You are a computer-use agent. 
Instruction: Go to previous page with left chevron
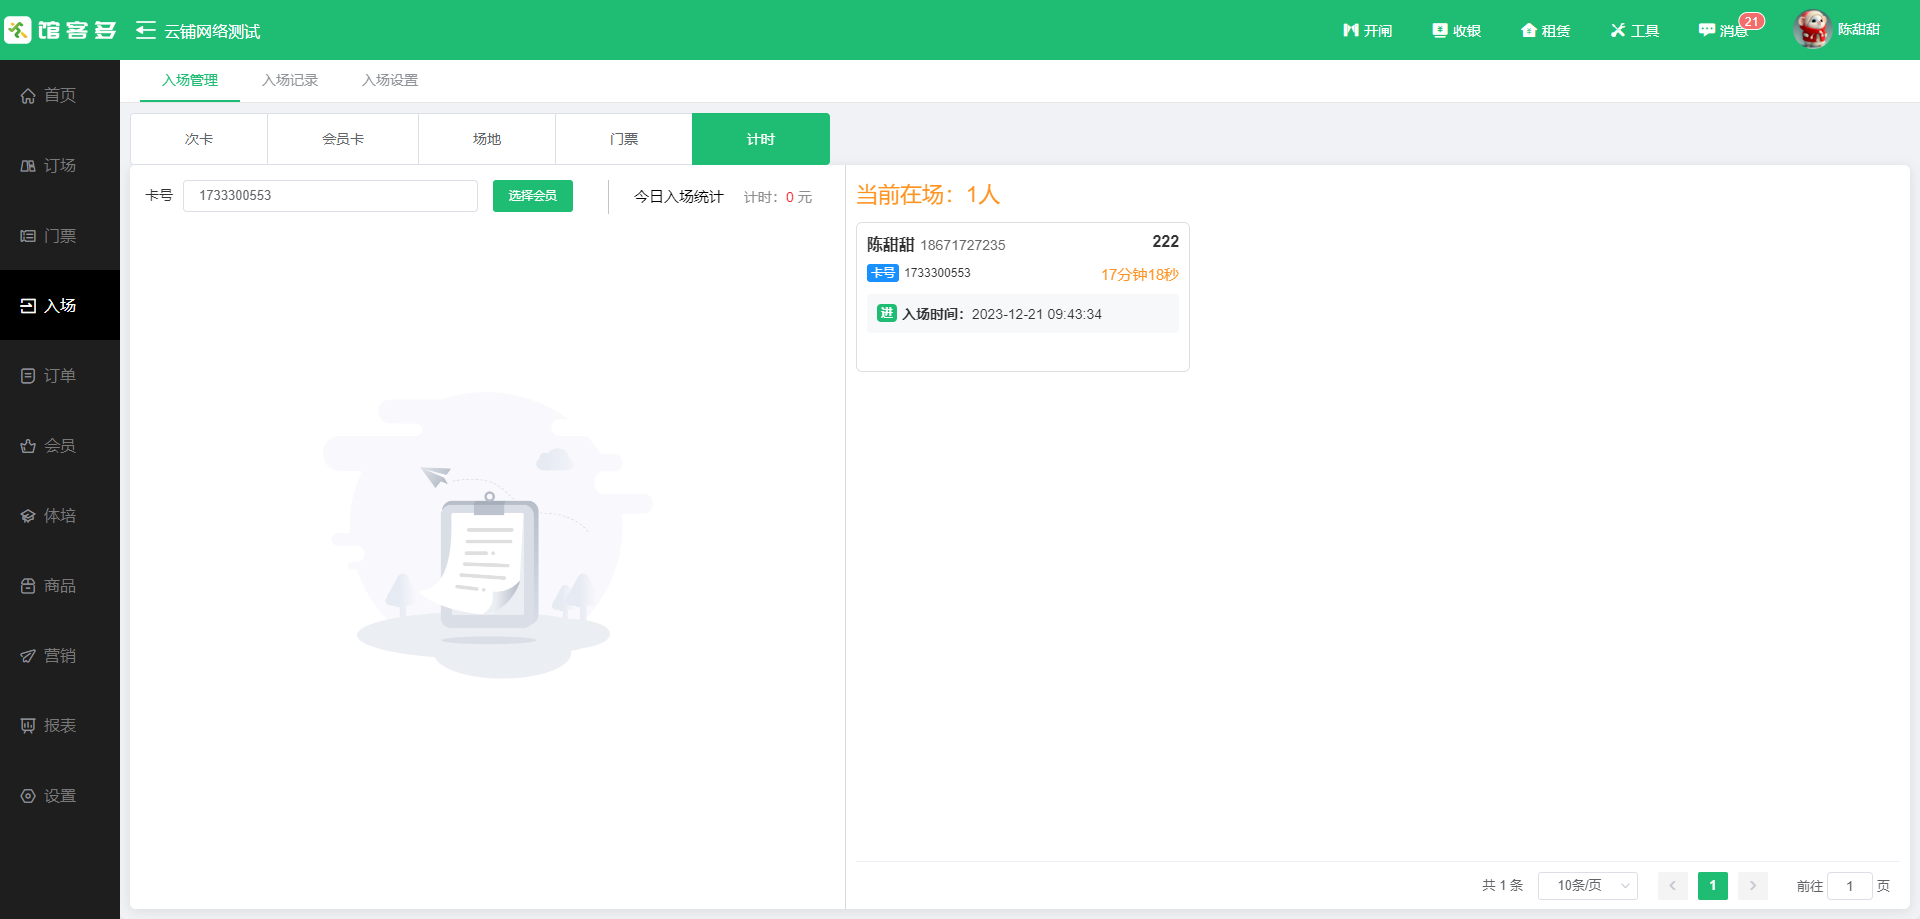click(1672, 886)
